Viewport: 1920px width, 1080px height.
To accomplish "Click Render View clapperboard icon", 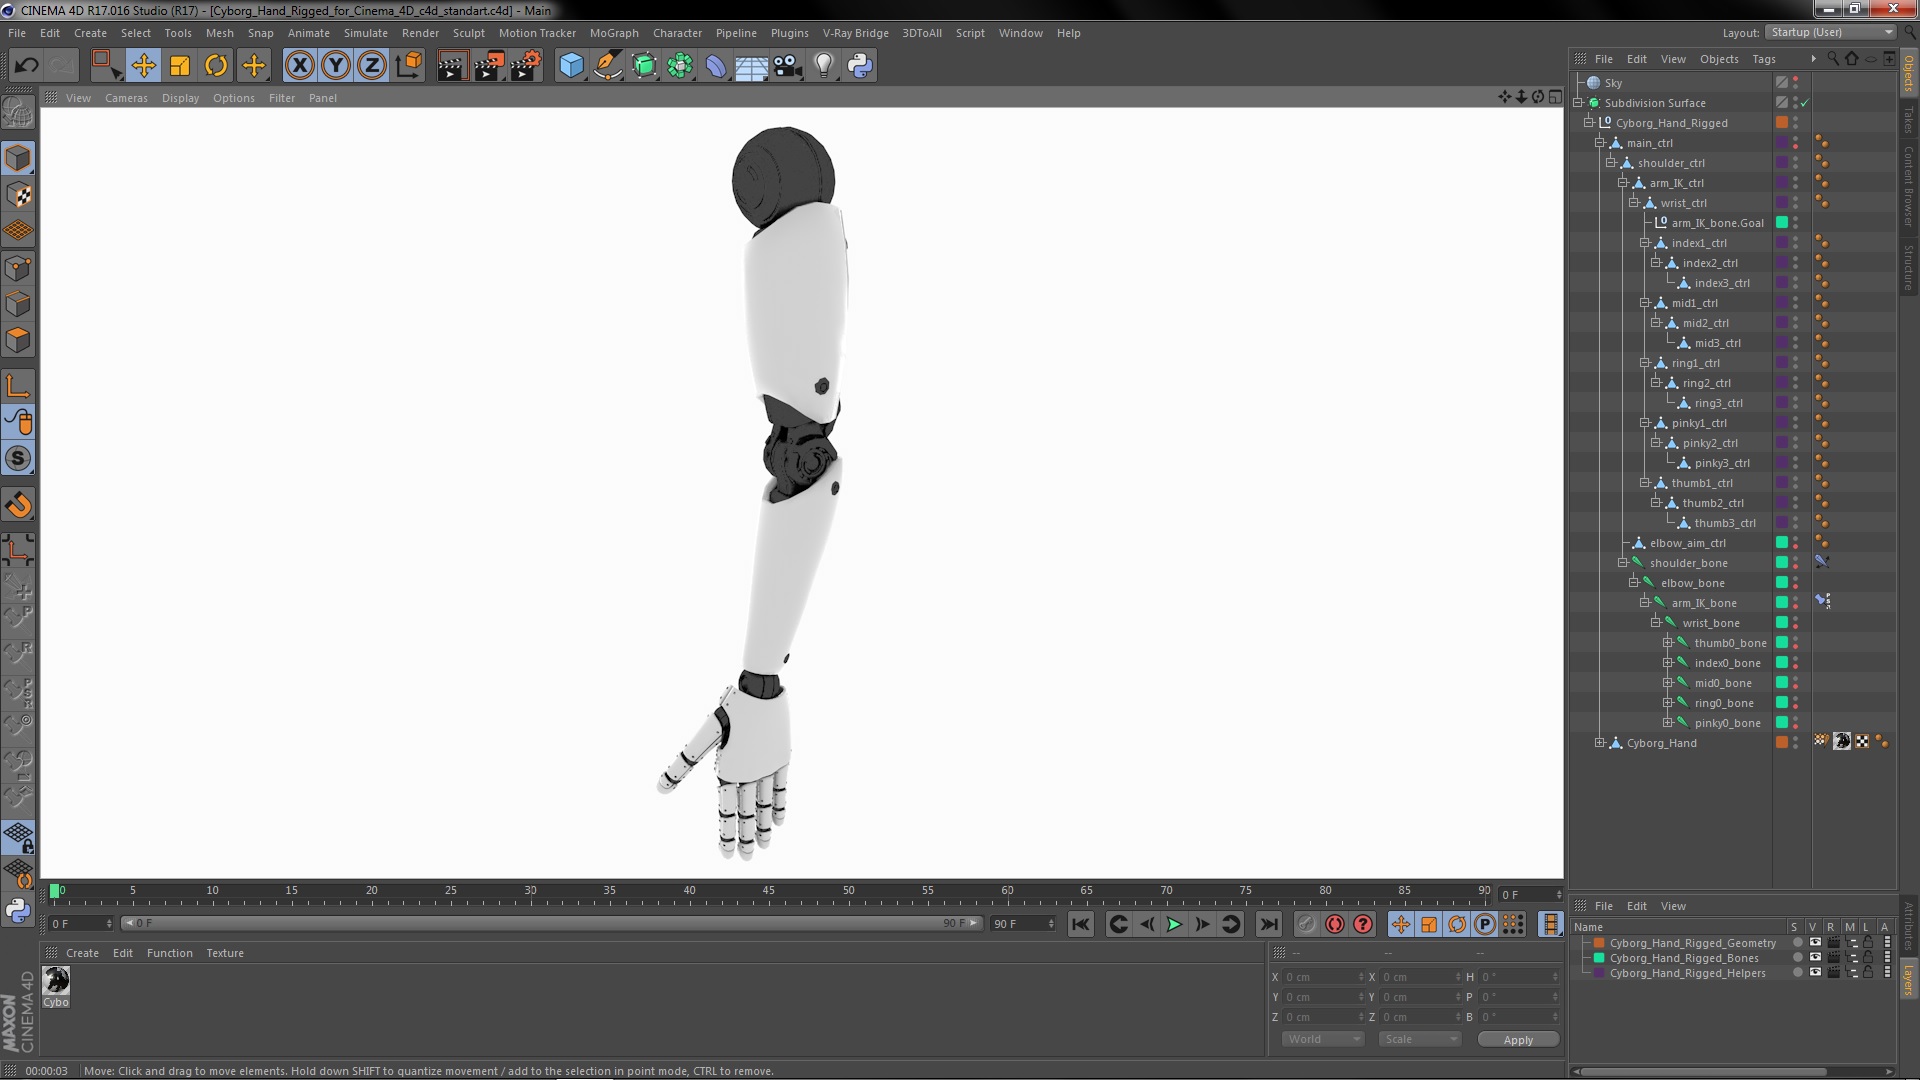I will click(x=451, y=66).
